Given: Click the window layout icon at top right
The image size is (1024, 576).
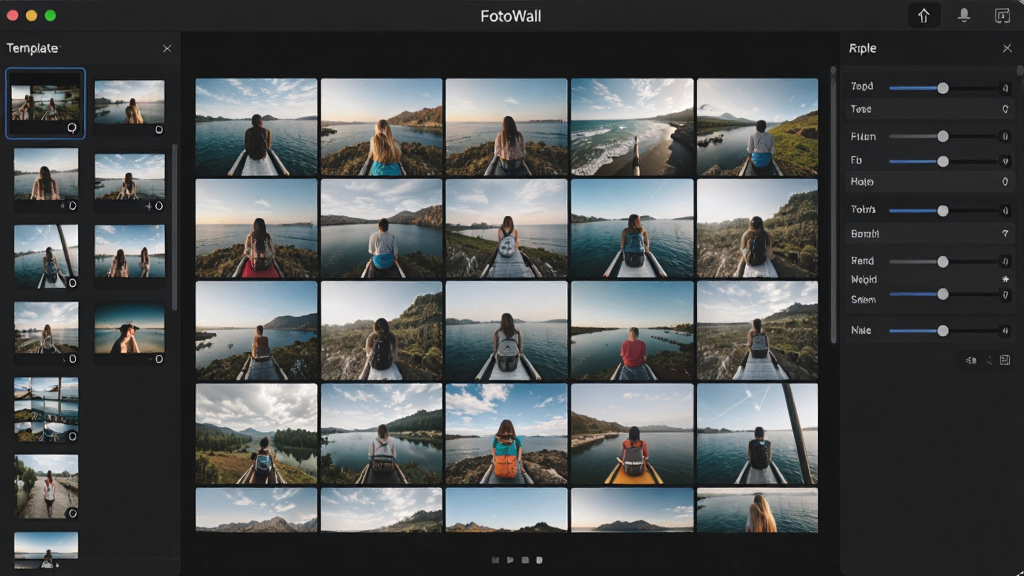Looking at the screenshot, I should click(1002, 16).
